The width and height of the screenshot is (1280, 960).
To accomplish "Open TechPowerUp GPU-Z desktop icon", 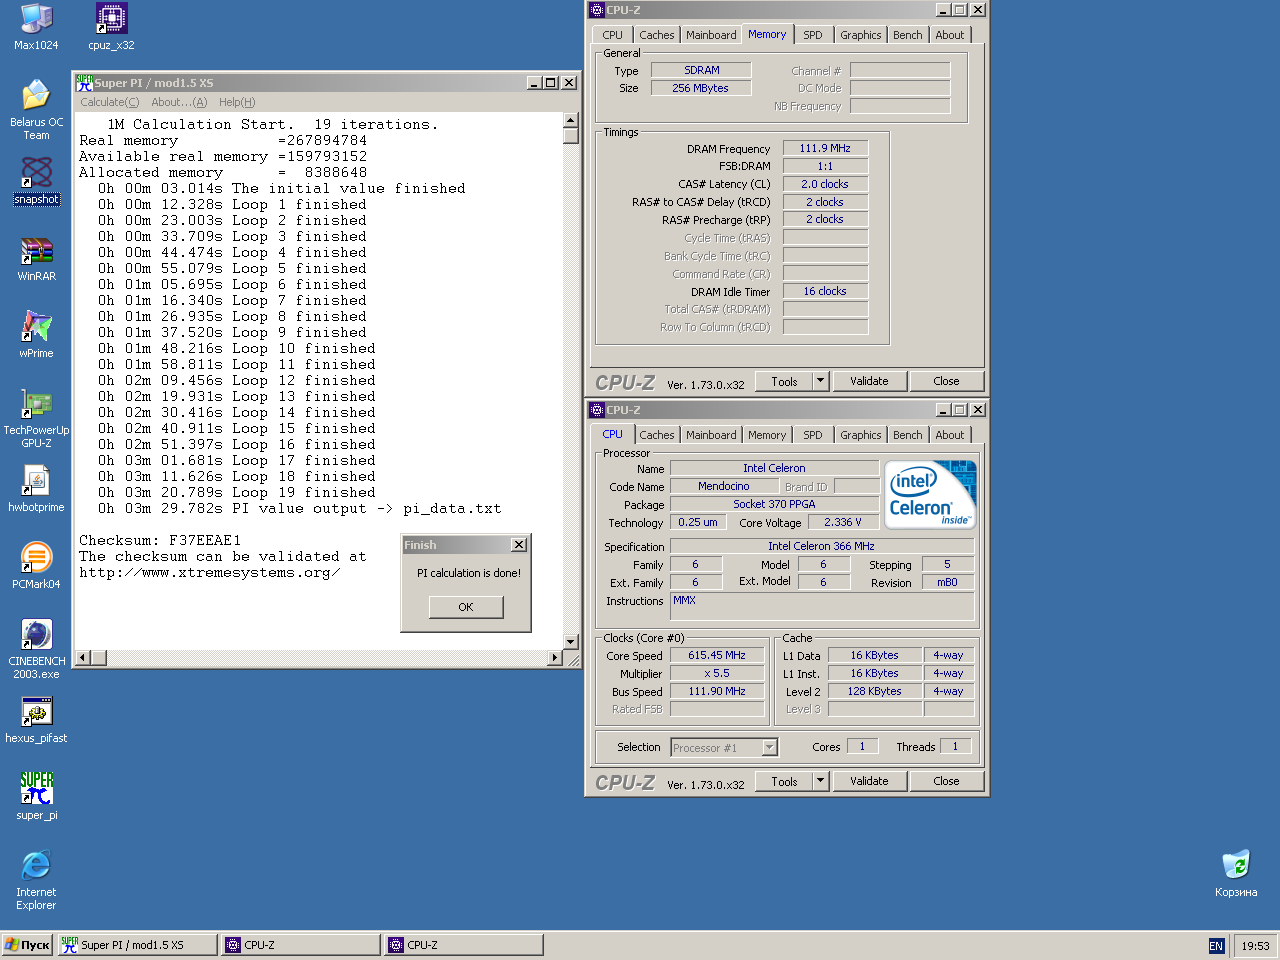I will pyautogui.click(x=36, y=418).
